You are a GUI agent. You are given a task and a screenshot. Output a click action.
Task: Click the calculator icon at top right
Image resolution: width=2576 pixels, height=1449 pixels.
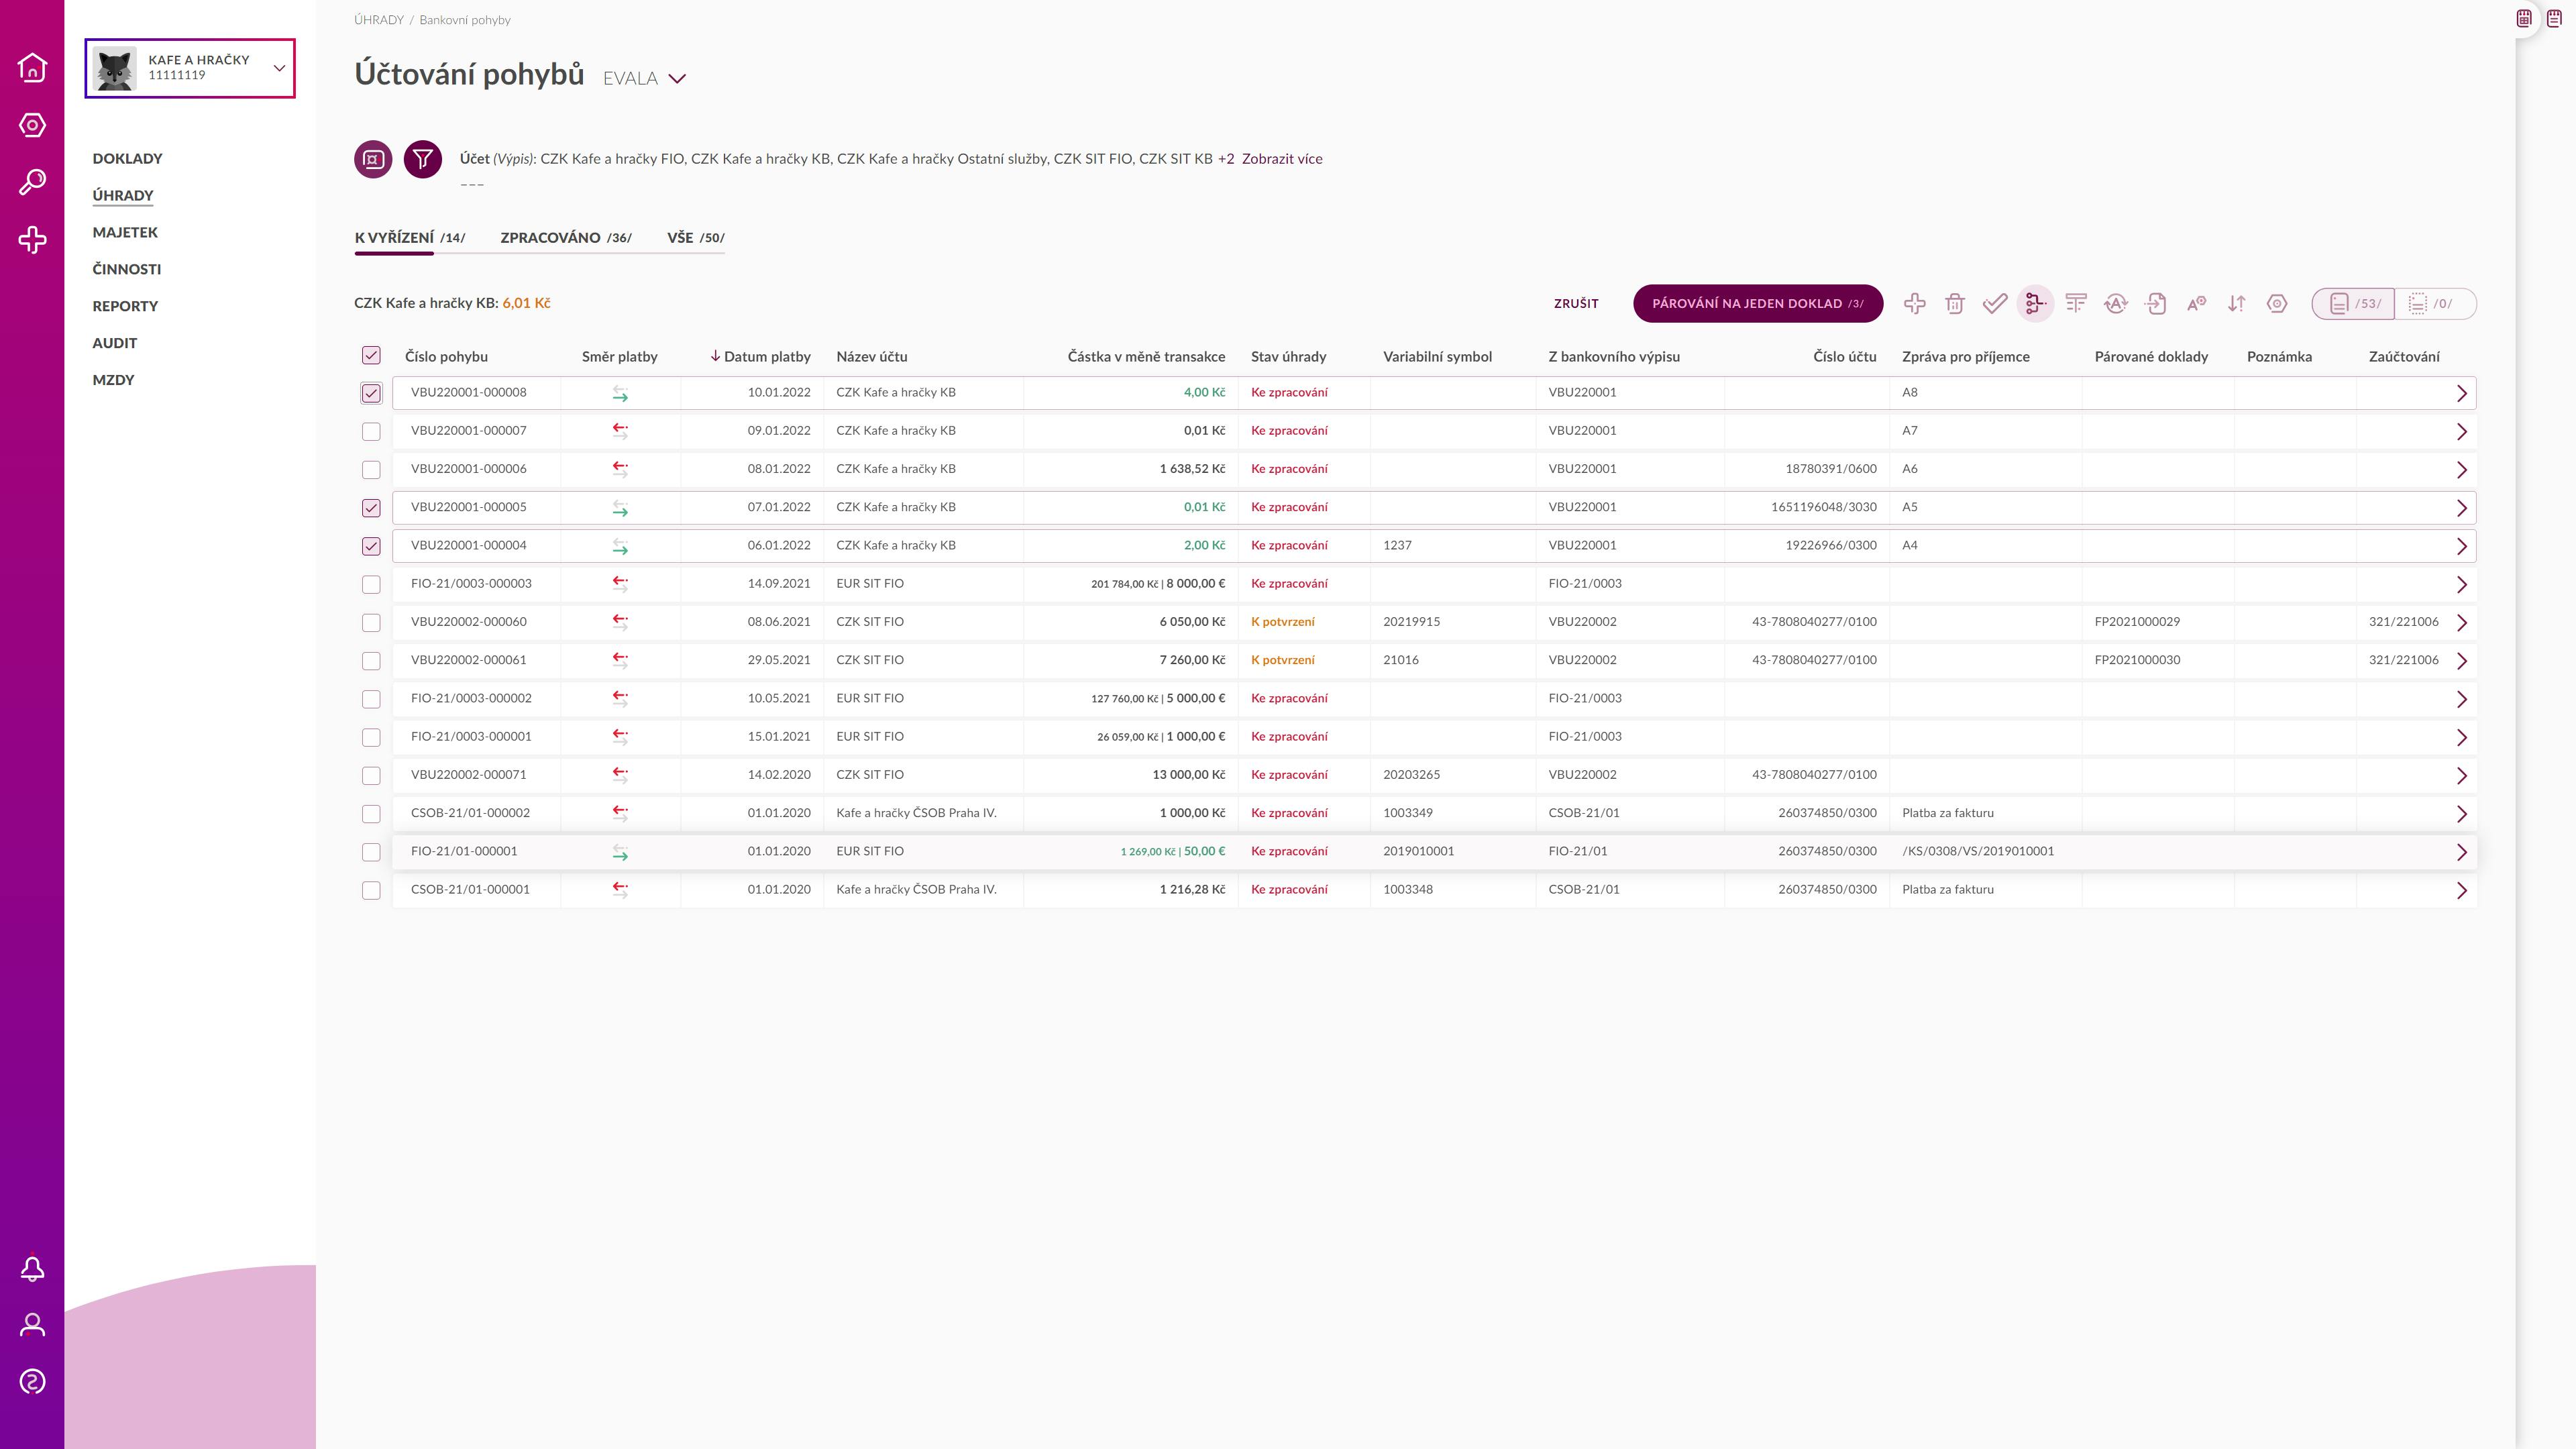(2524, 18)
